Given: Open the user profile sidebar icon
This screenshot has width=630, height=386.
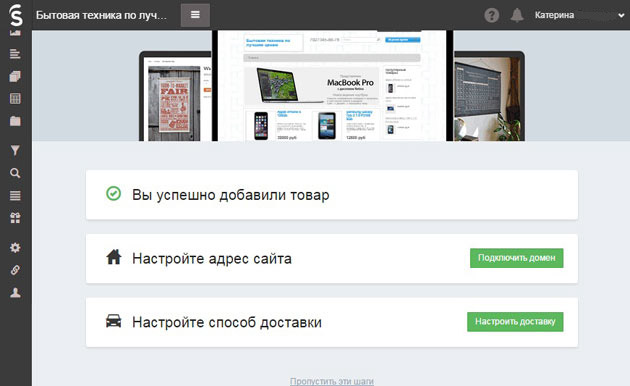Looking at the screenshot, I should click(15, 292).
